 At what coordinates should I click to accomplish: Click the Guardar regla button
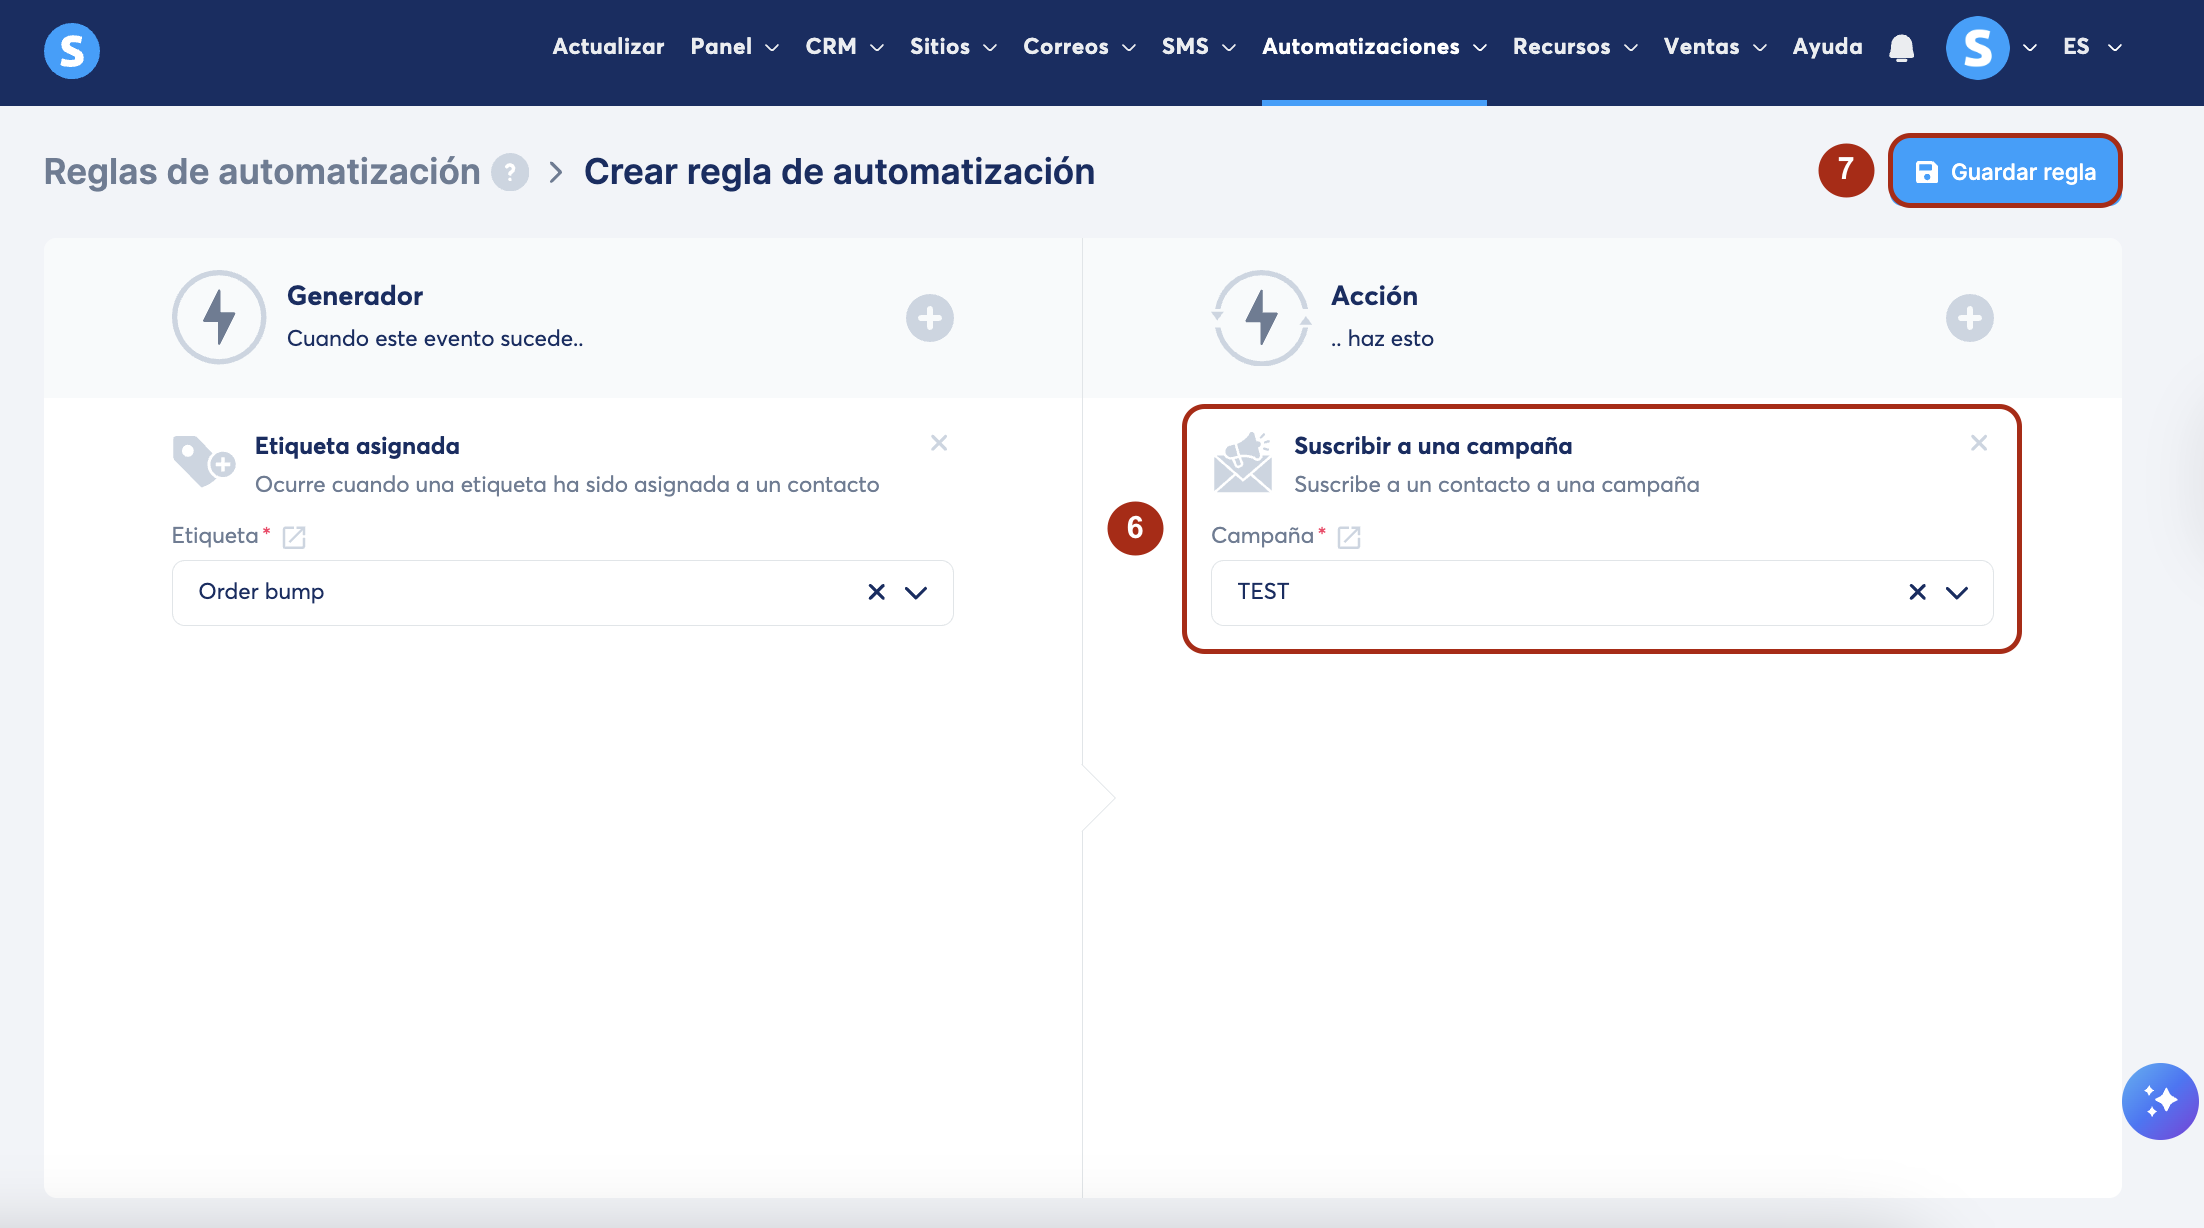[x=2005, y=172]
